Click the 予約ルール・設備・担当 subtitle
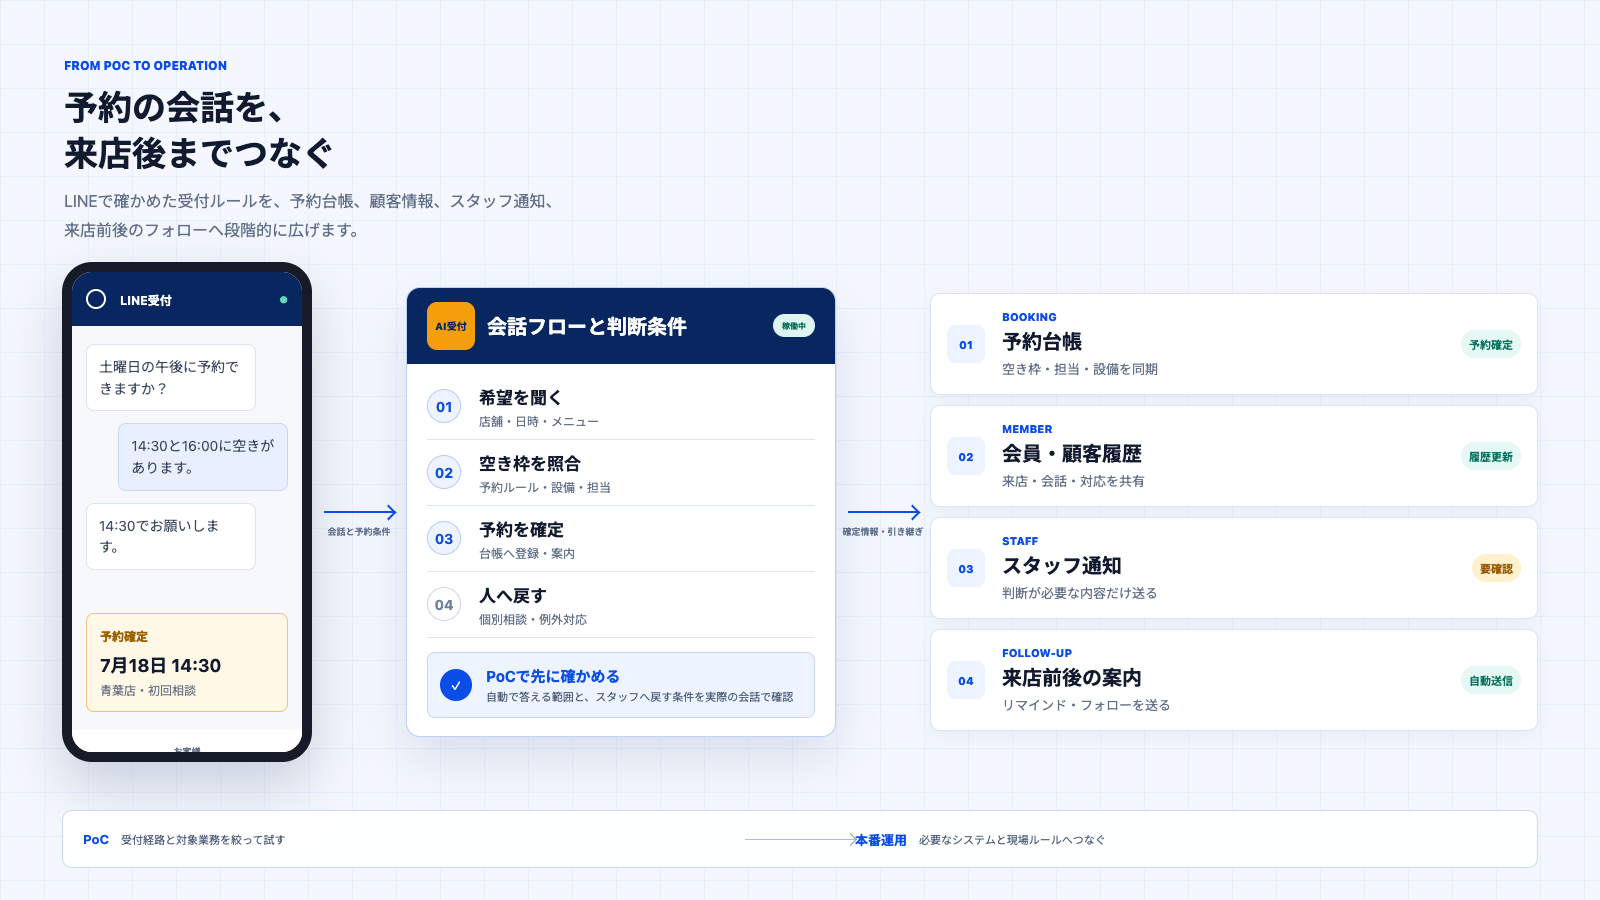Screen dimensions: 1600x900 pos(545,488)
